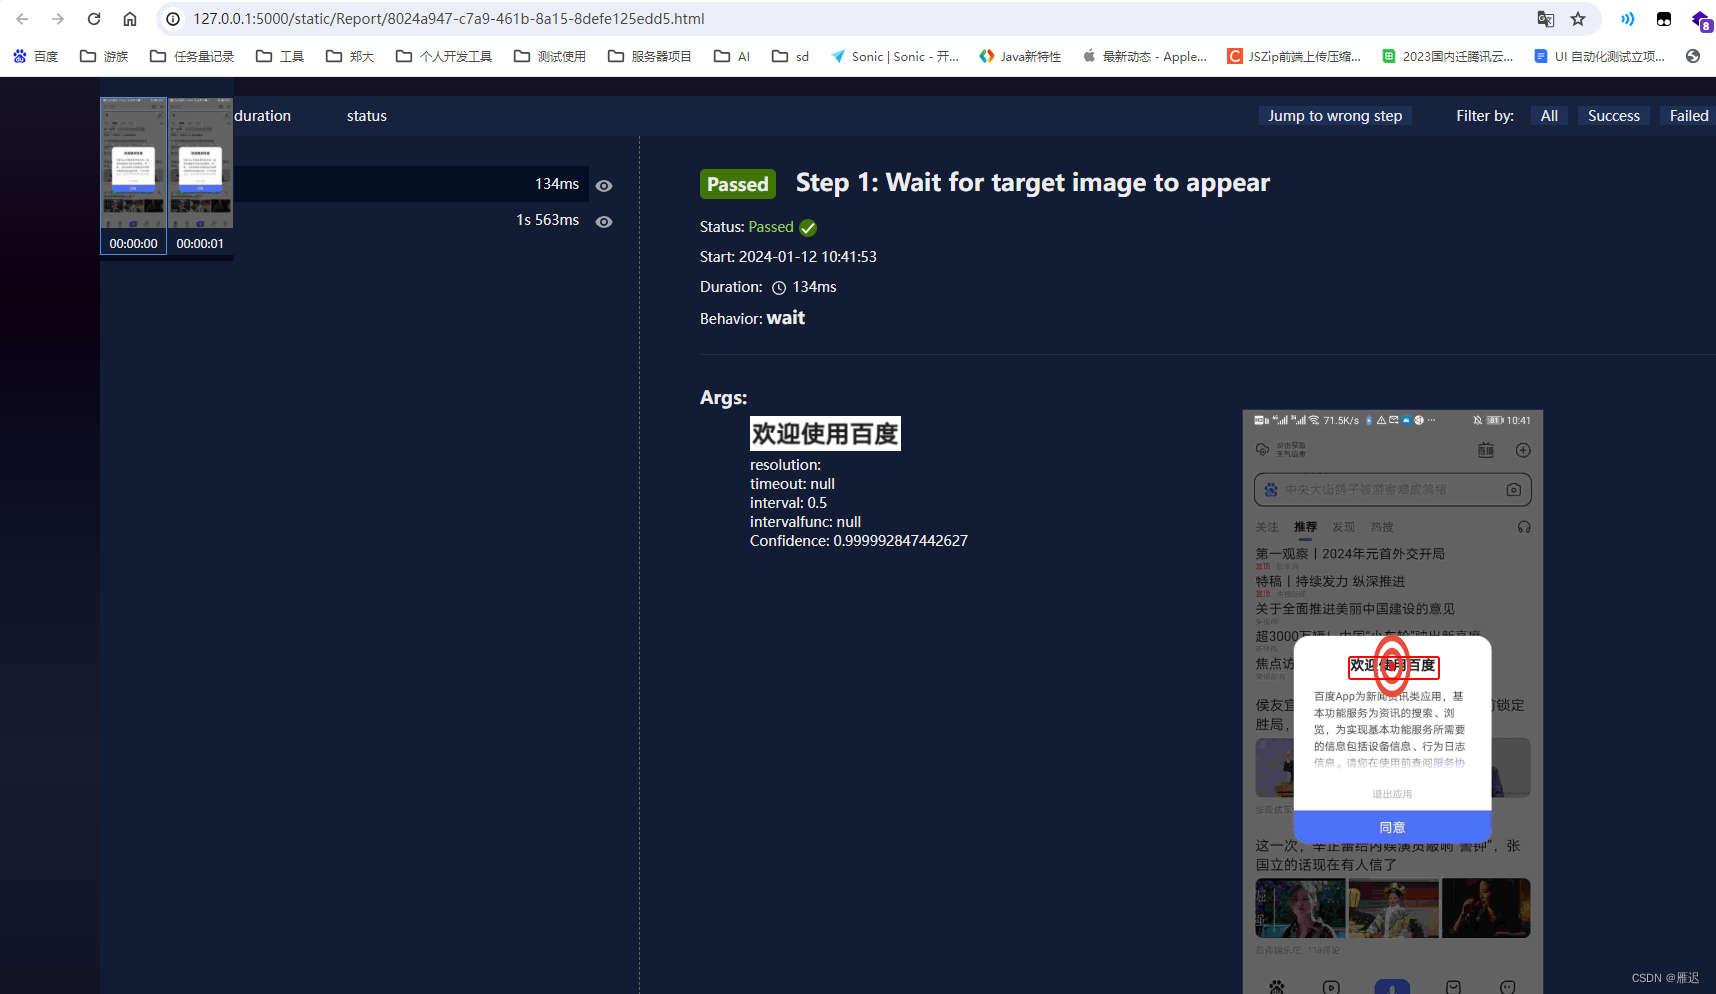Open the UI 自动化测试立项 bookmark
1716x994 pixels.
coord(1600,56)
